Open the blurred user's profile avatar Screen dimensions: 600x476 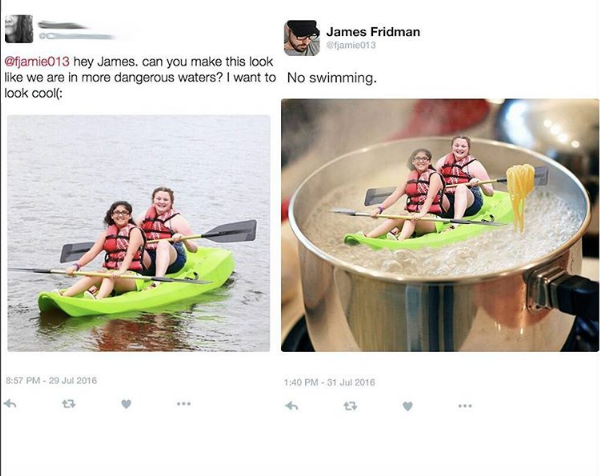coord(19,29)
